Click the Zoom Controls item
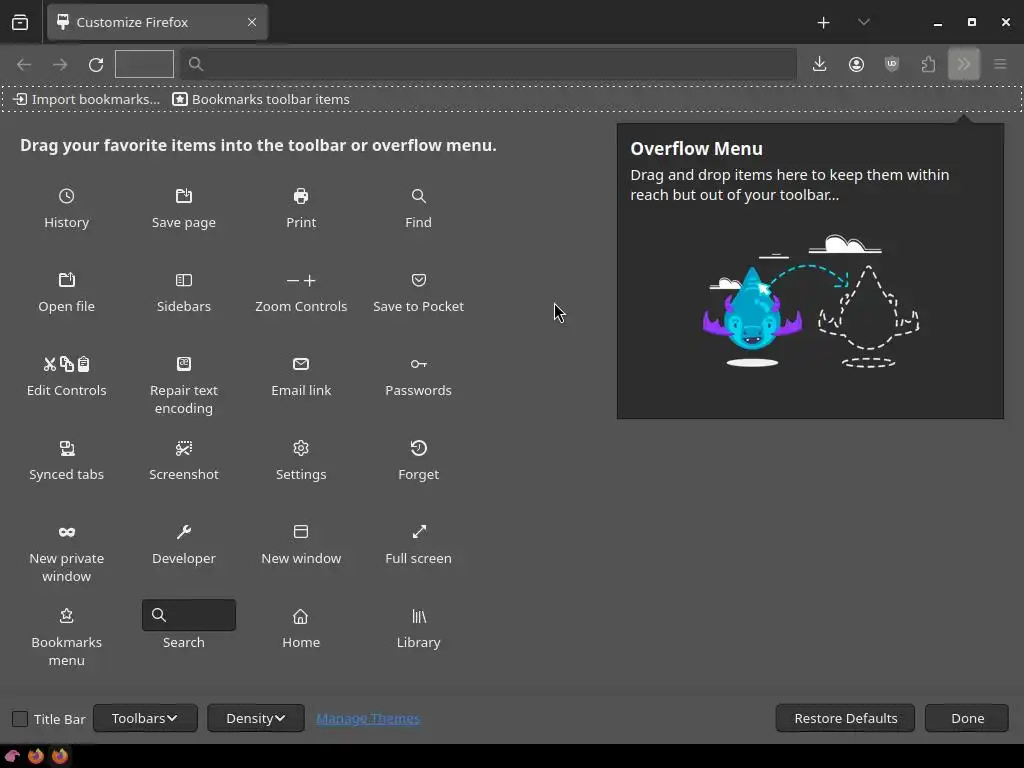 click(x=301, y=293)
